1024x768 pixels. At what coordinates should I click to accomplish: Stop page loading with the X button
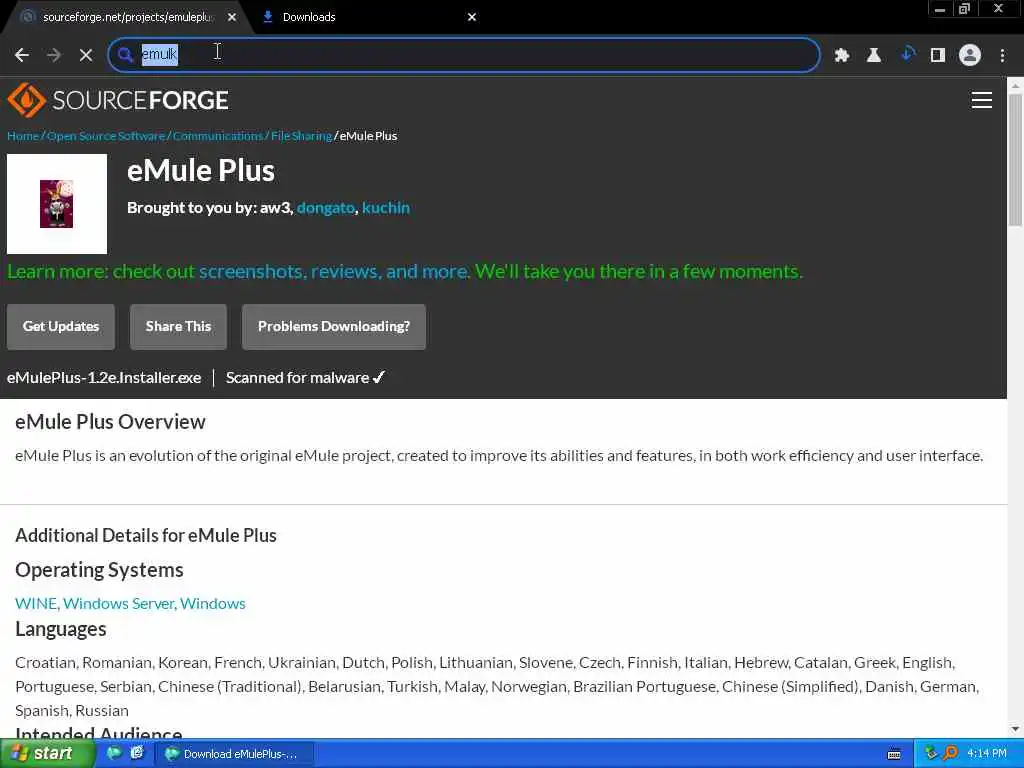[x=86, y=55]
